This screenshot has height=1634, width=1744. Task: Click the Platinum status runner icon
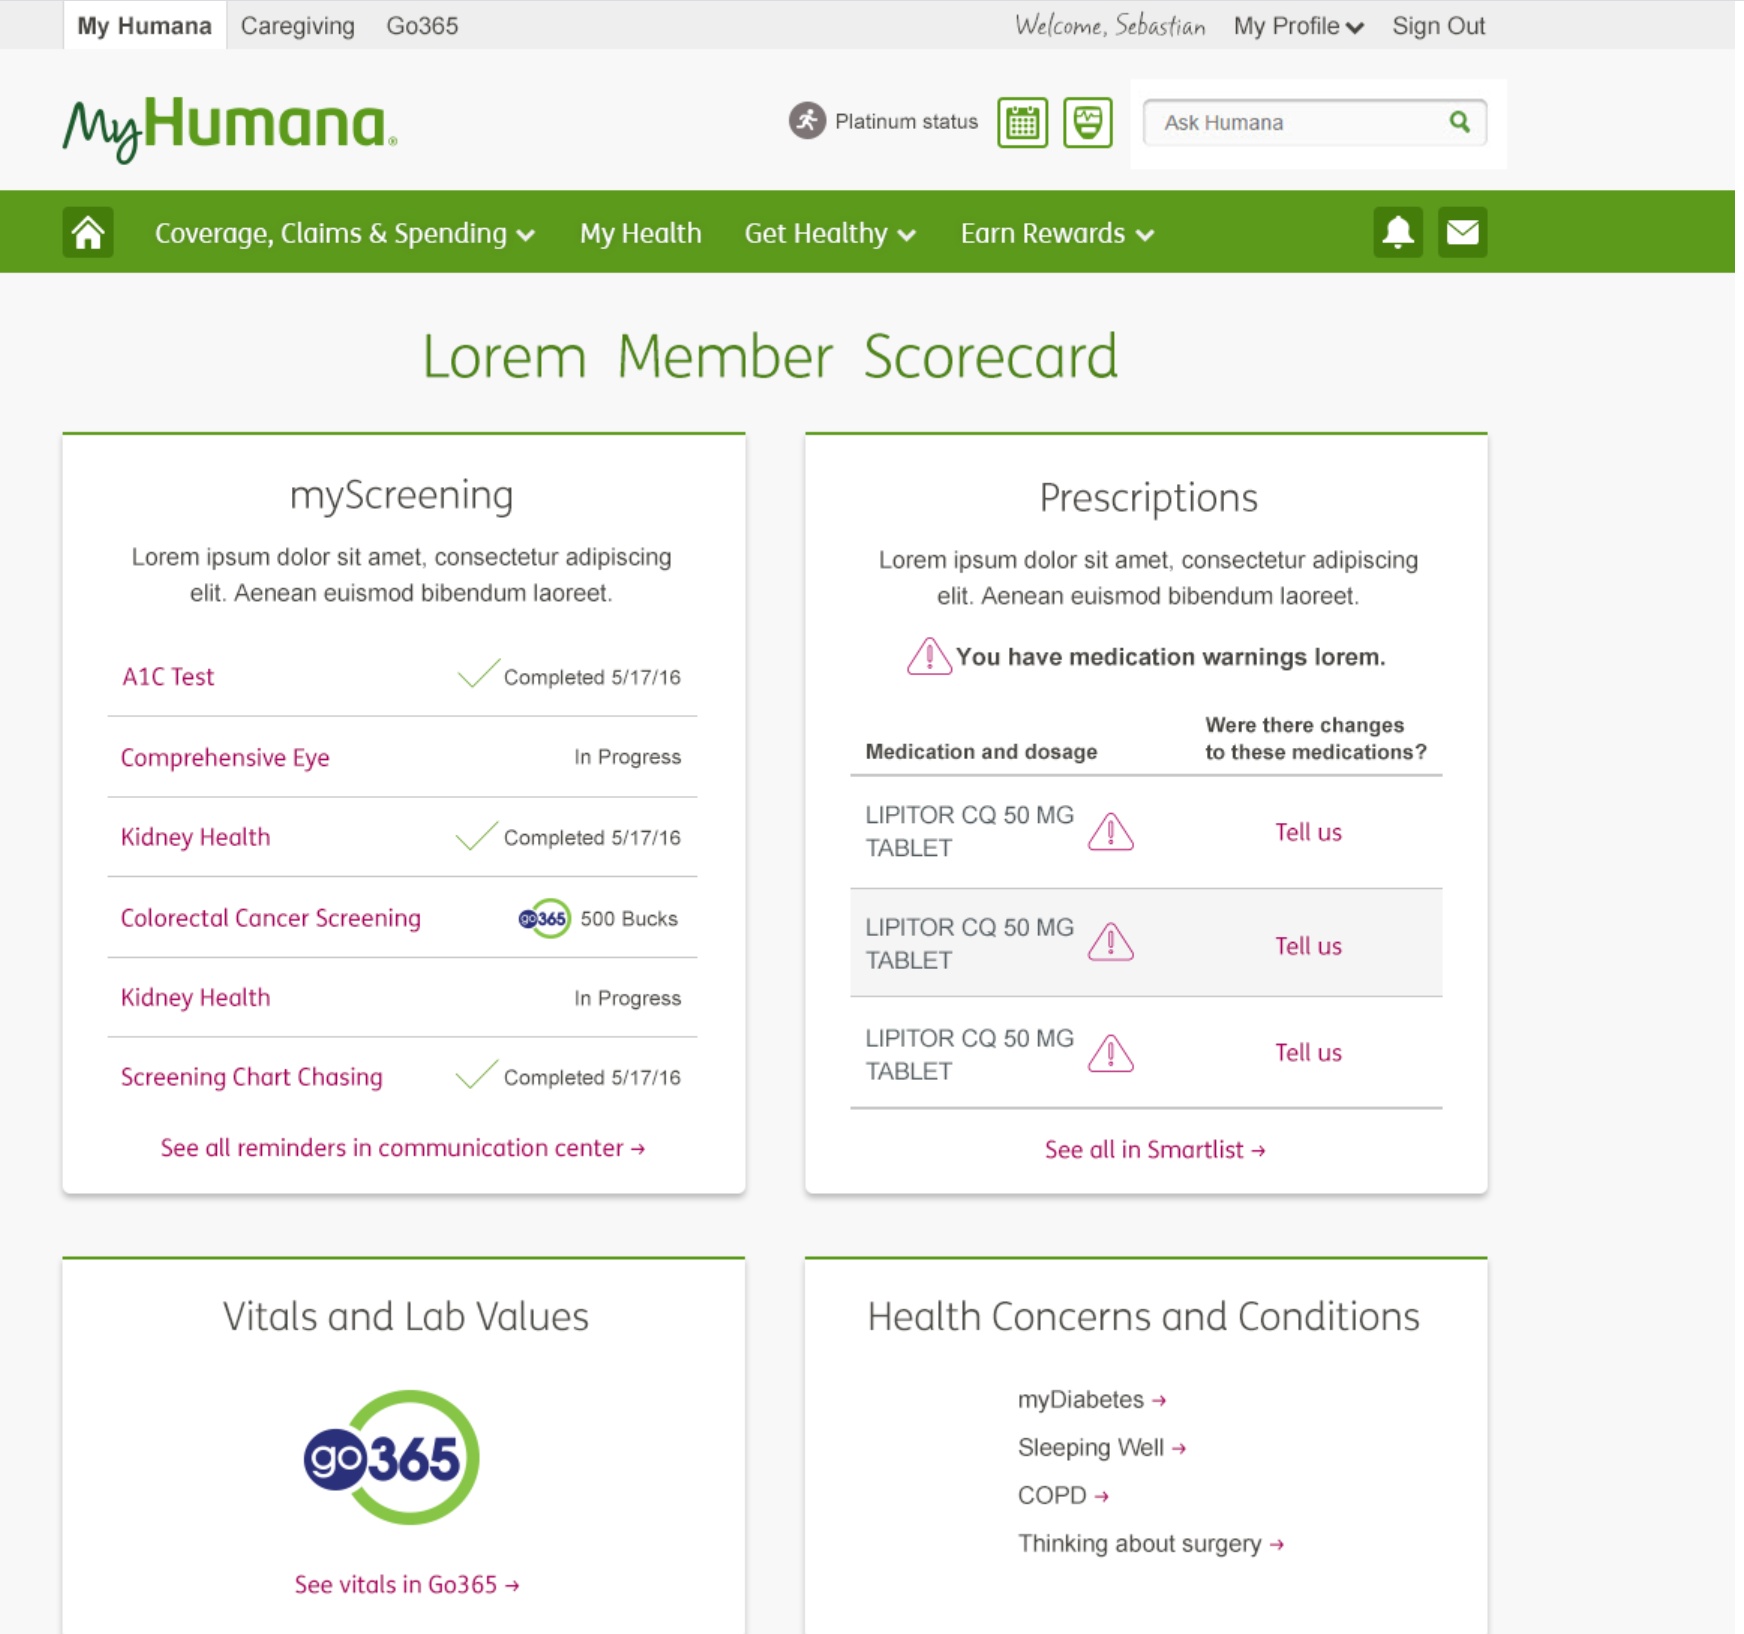[x=807, y=121]
